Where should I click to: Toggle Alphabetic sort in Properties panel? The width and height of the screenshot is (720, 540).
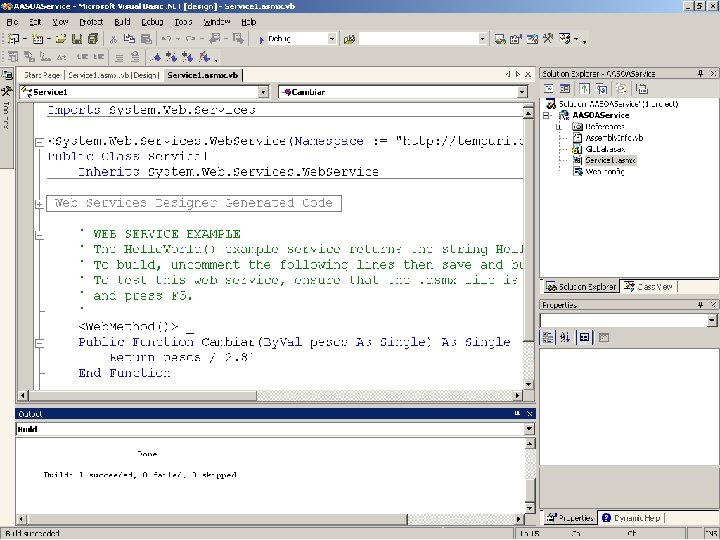pos(565,338)
